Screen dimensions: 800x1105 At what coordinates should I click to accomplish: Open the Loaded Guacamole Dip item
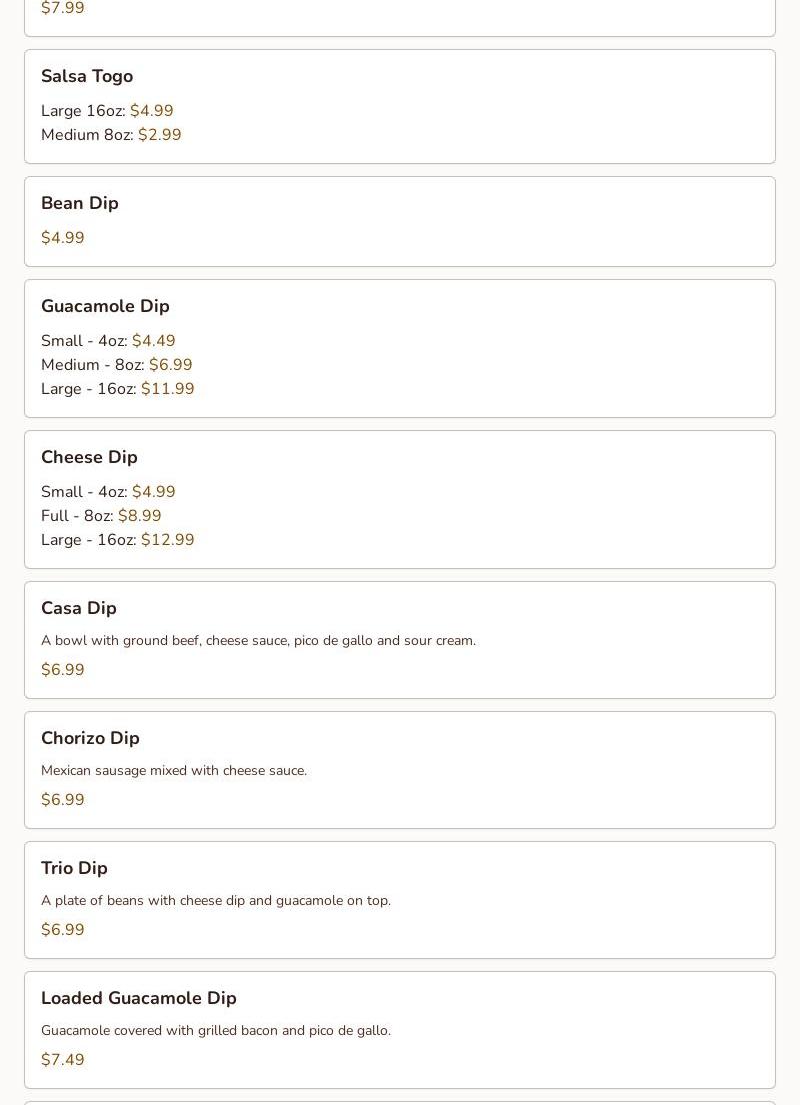tap(139, 998)
